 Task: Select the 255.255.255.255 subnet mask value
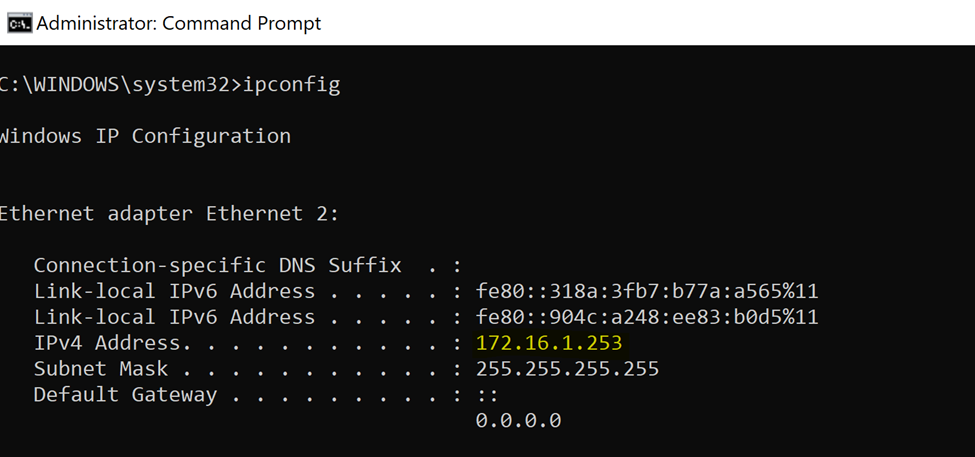click(x=567, y=369)
